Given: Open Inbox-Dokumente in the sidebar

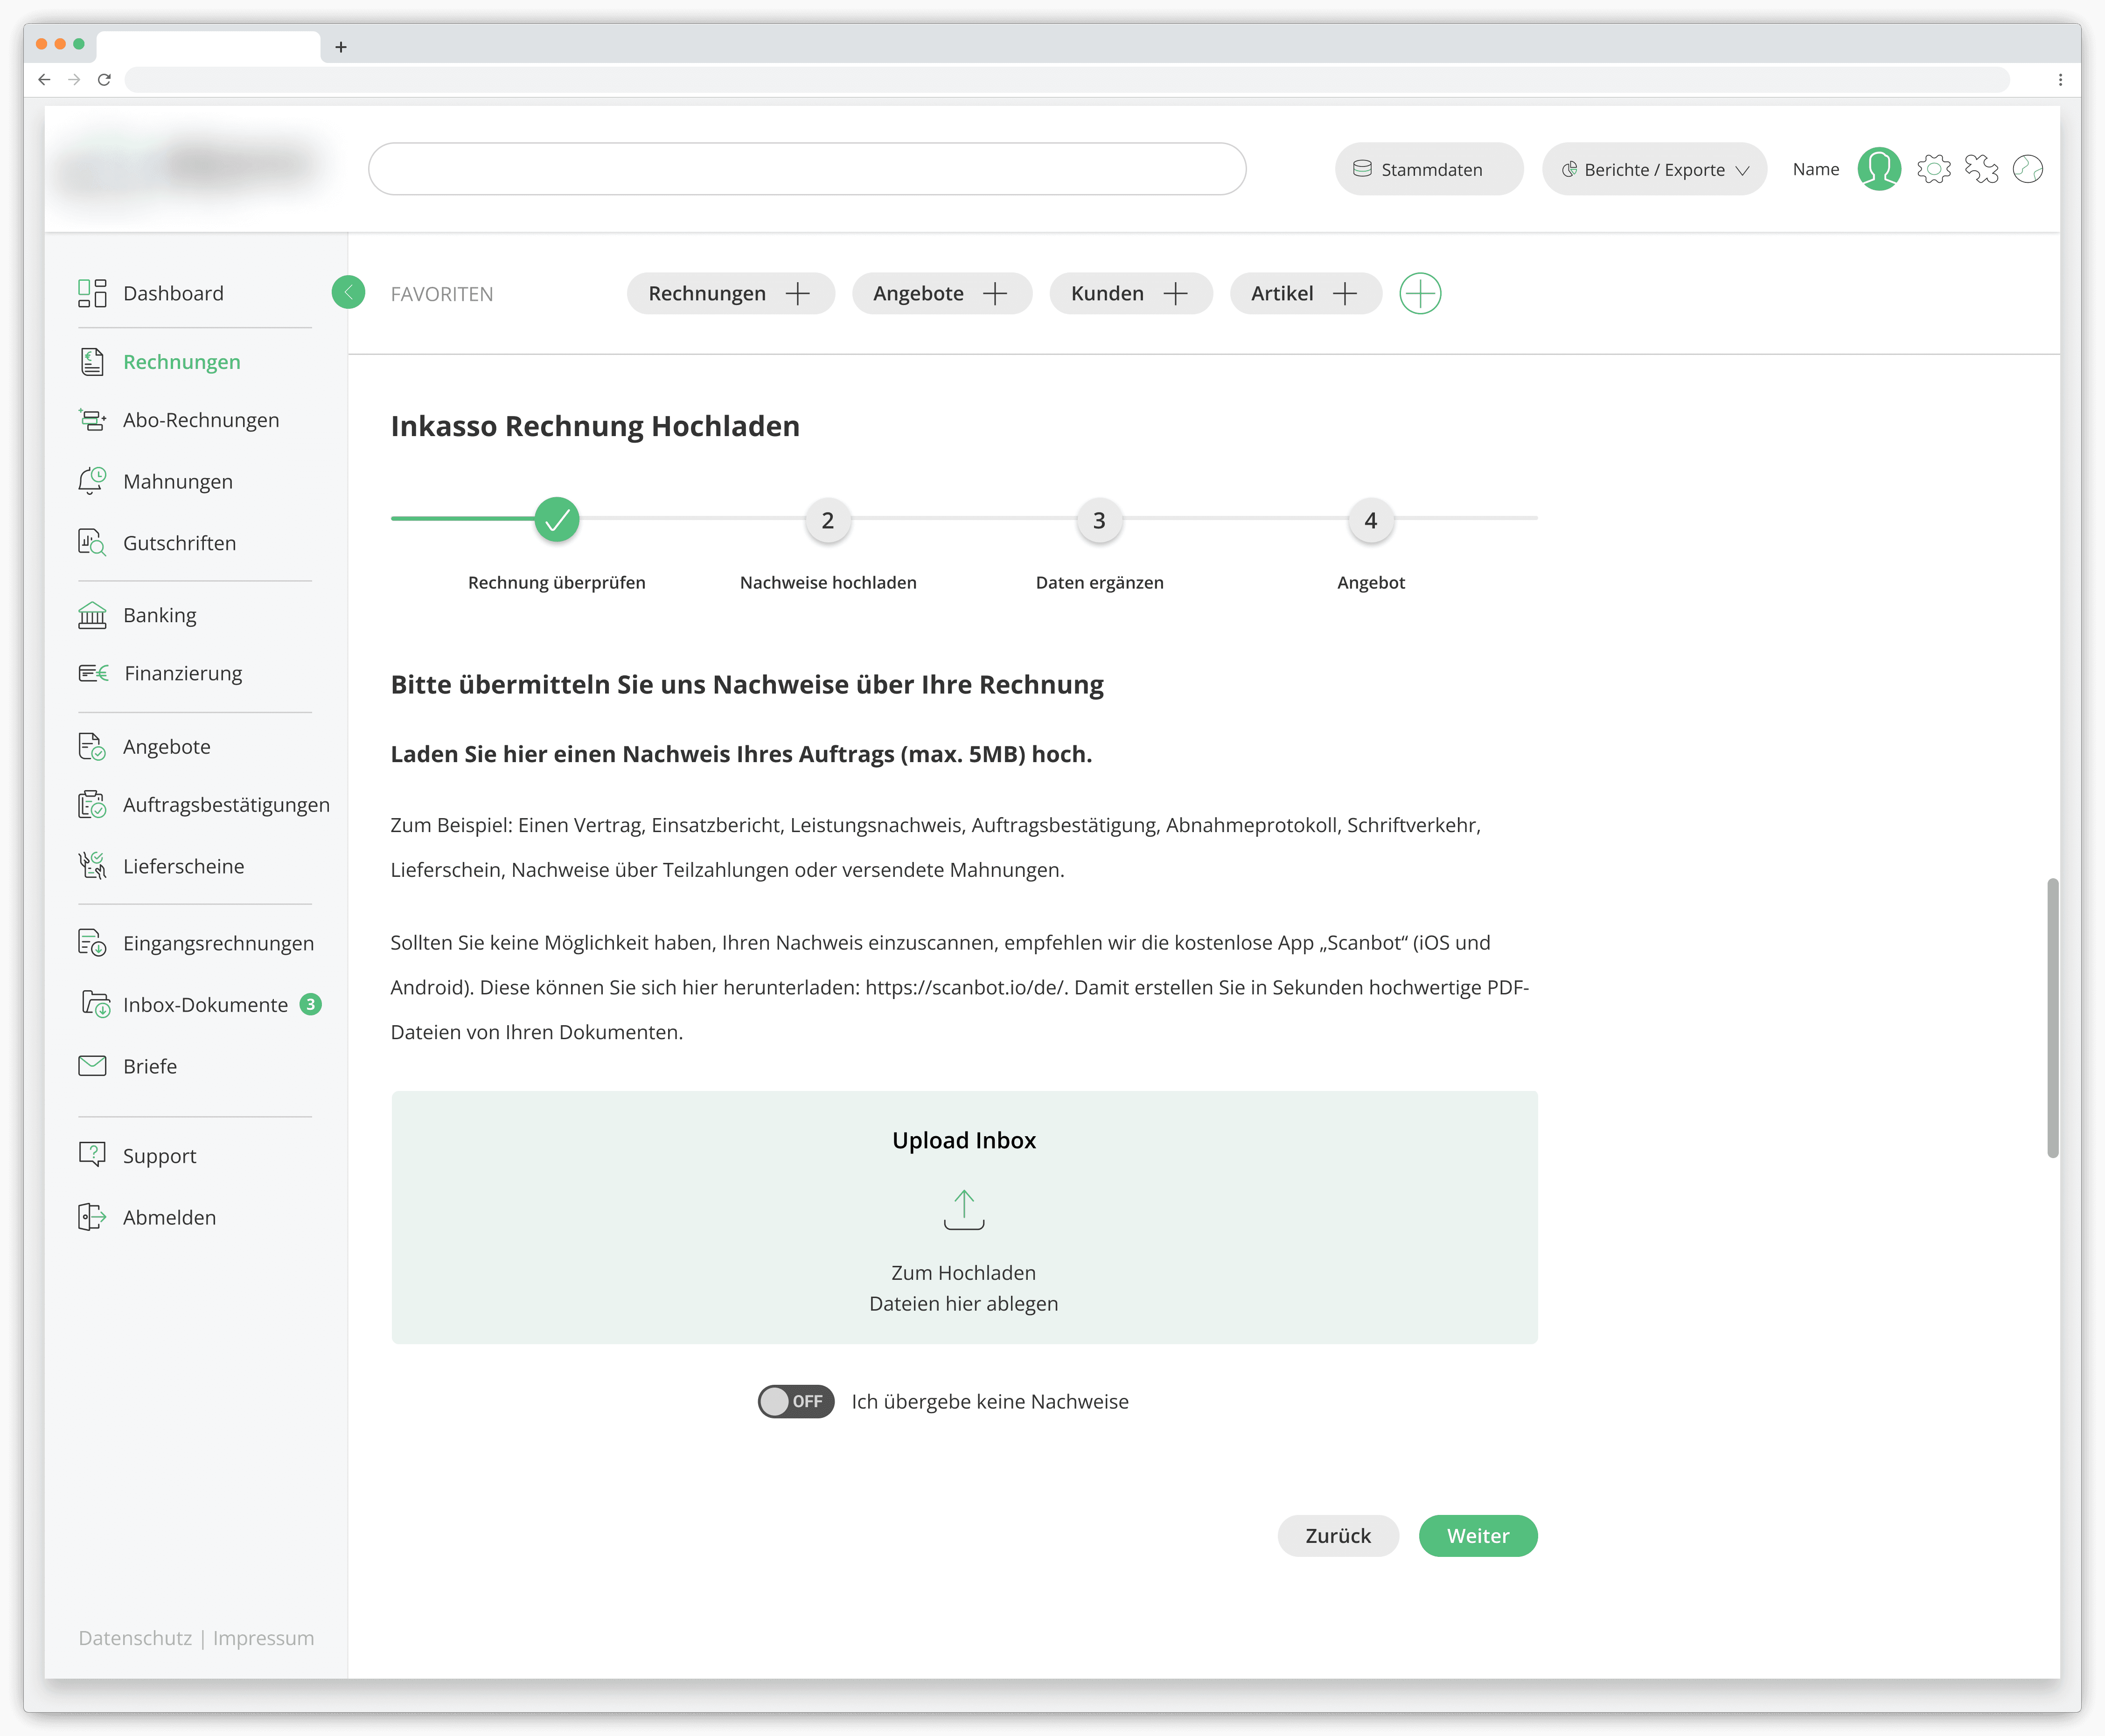Looking at the screenshot, I should click(x=204, y=1005).
